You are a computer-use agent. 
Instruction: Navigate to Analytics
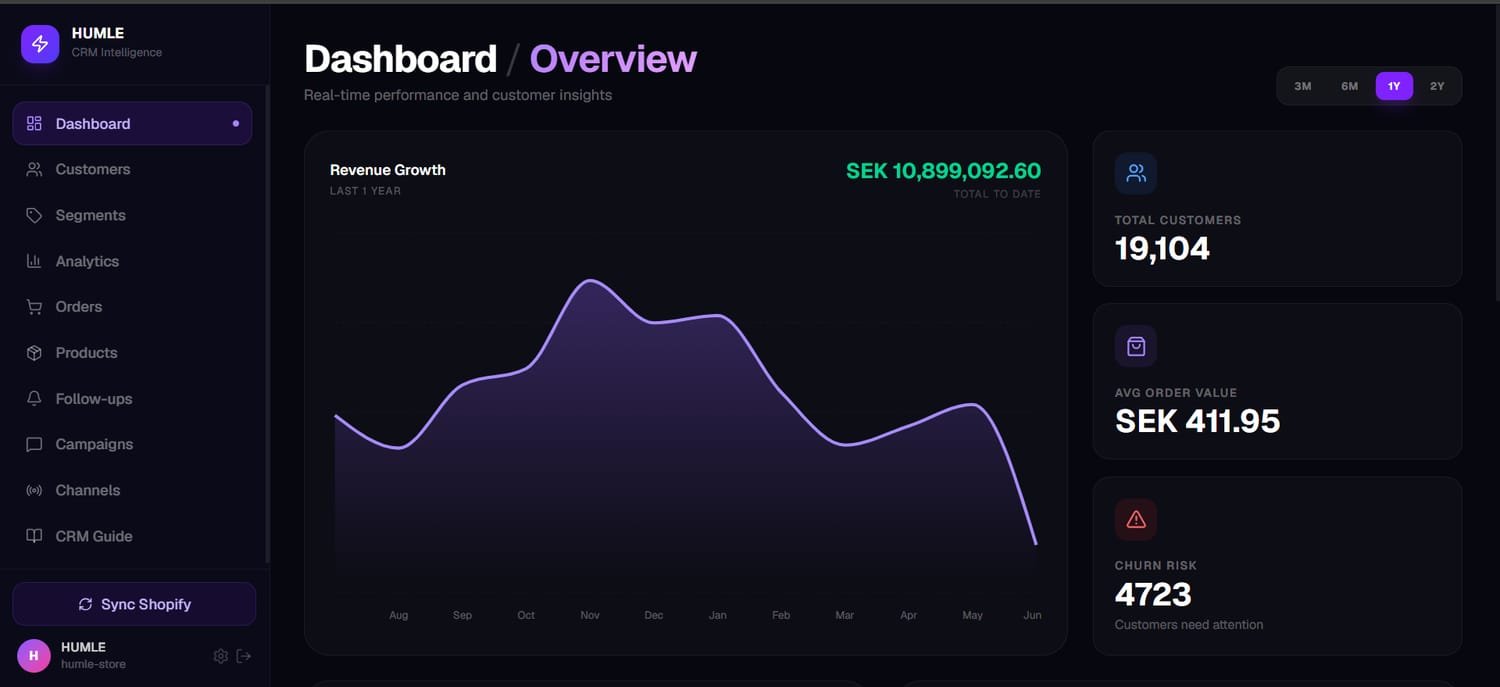click(x=132, y=261)
